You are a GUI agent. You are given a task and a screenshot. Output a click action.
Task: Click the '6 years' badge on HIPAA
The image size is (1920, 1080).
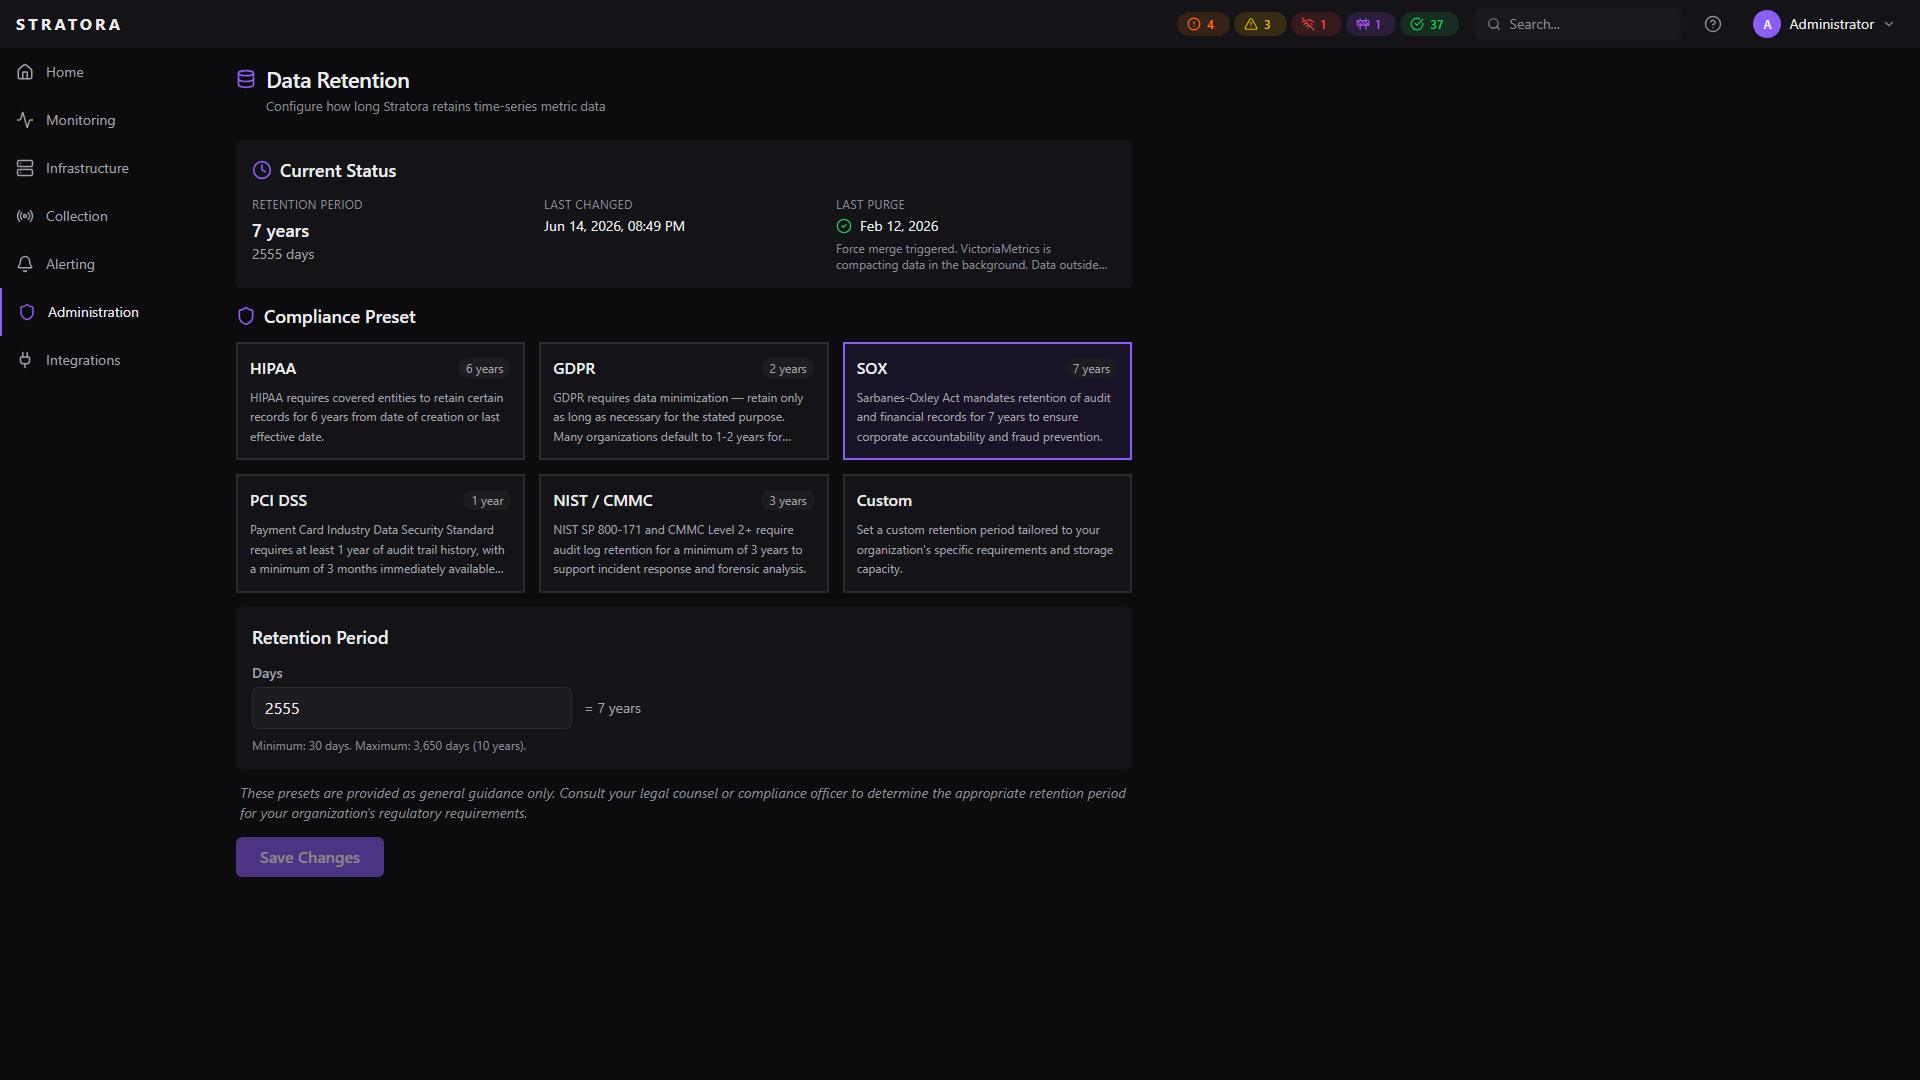click(485, 369)
